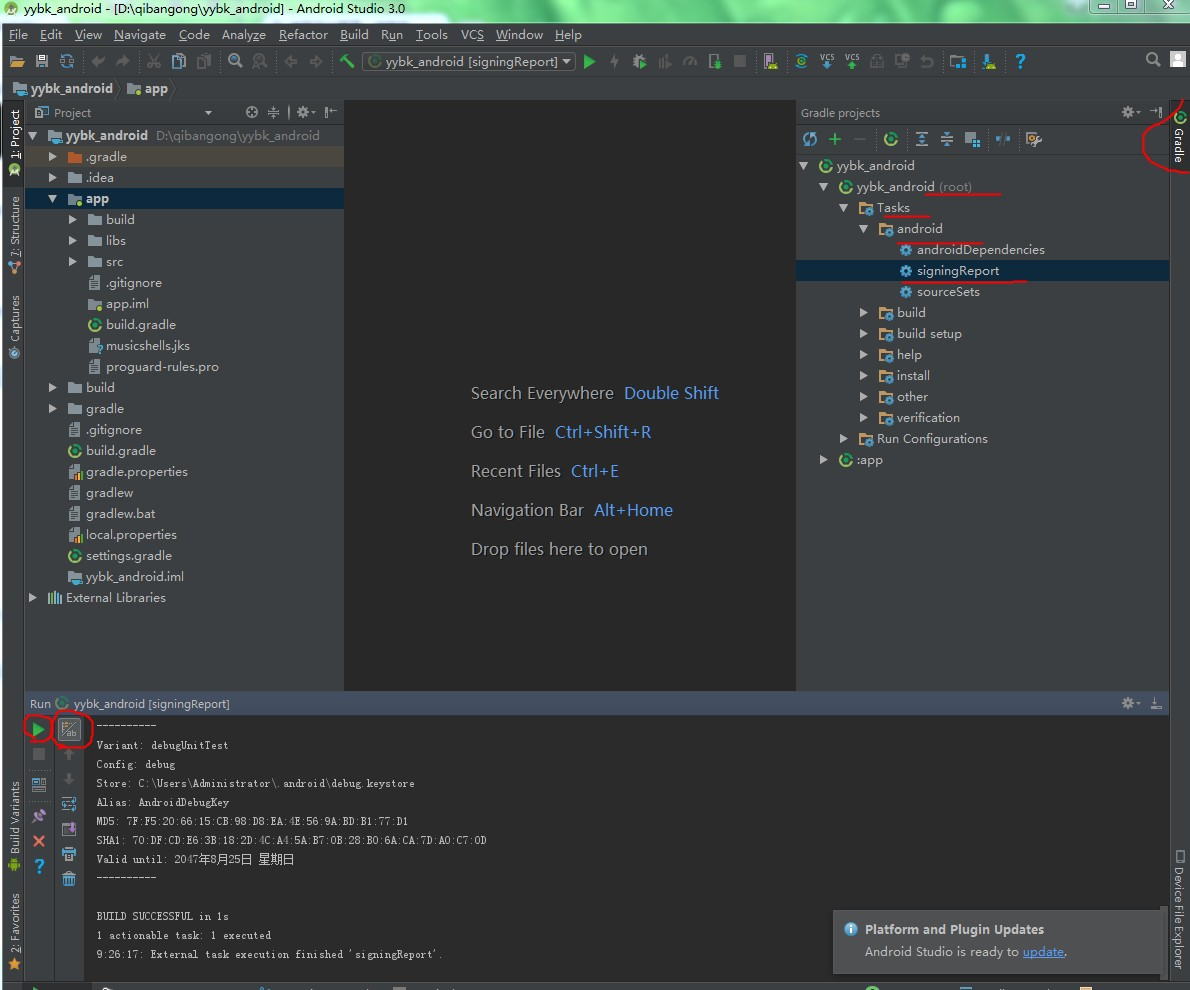Click Execute Gradle Task icon in Gradle panel
Image resolution: width=1190 pixels, height=990 pixels.
pos(891,139)
